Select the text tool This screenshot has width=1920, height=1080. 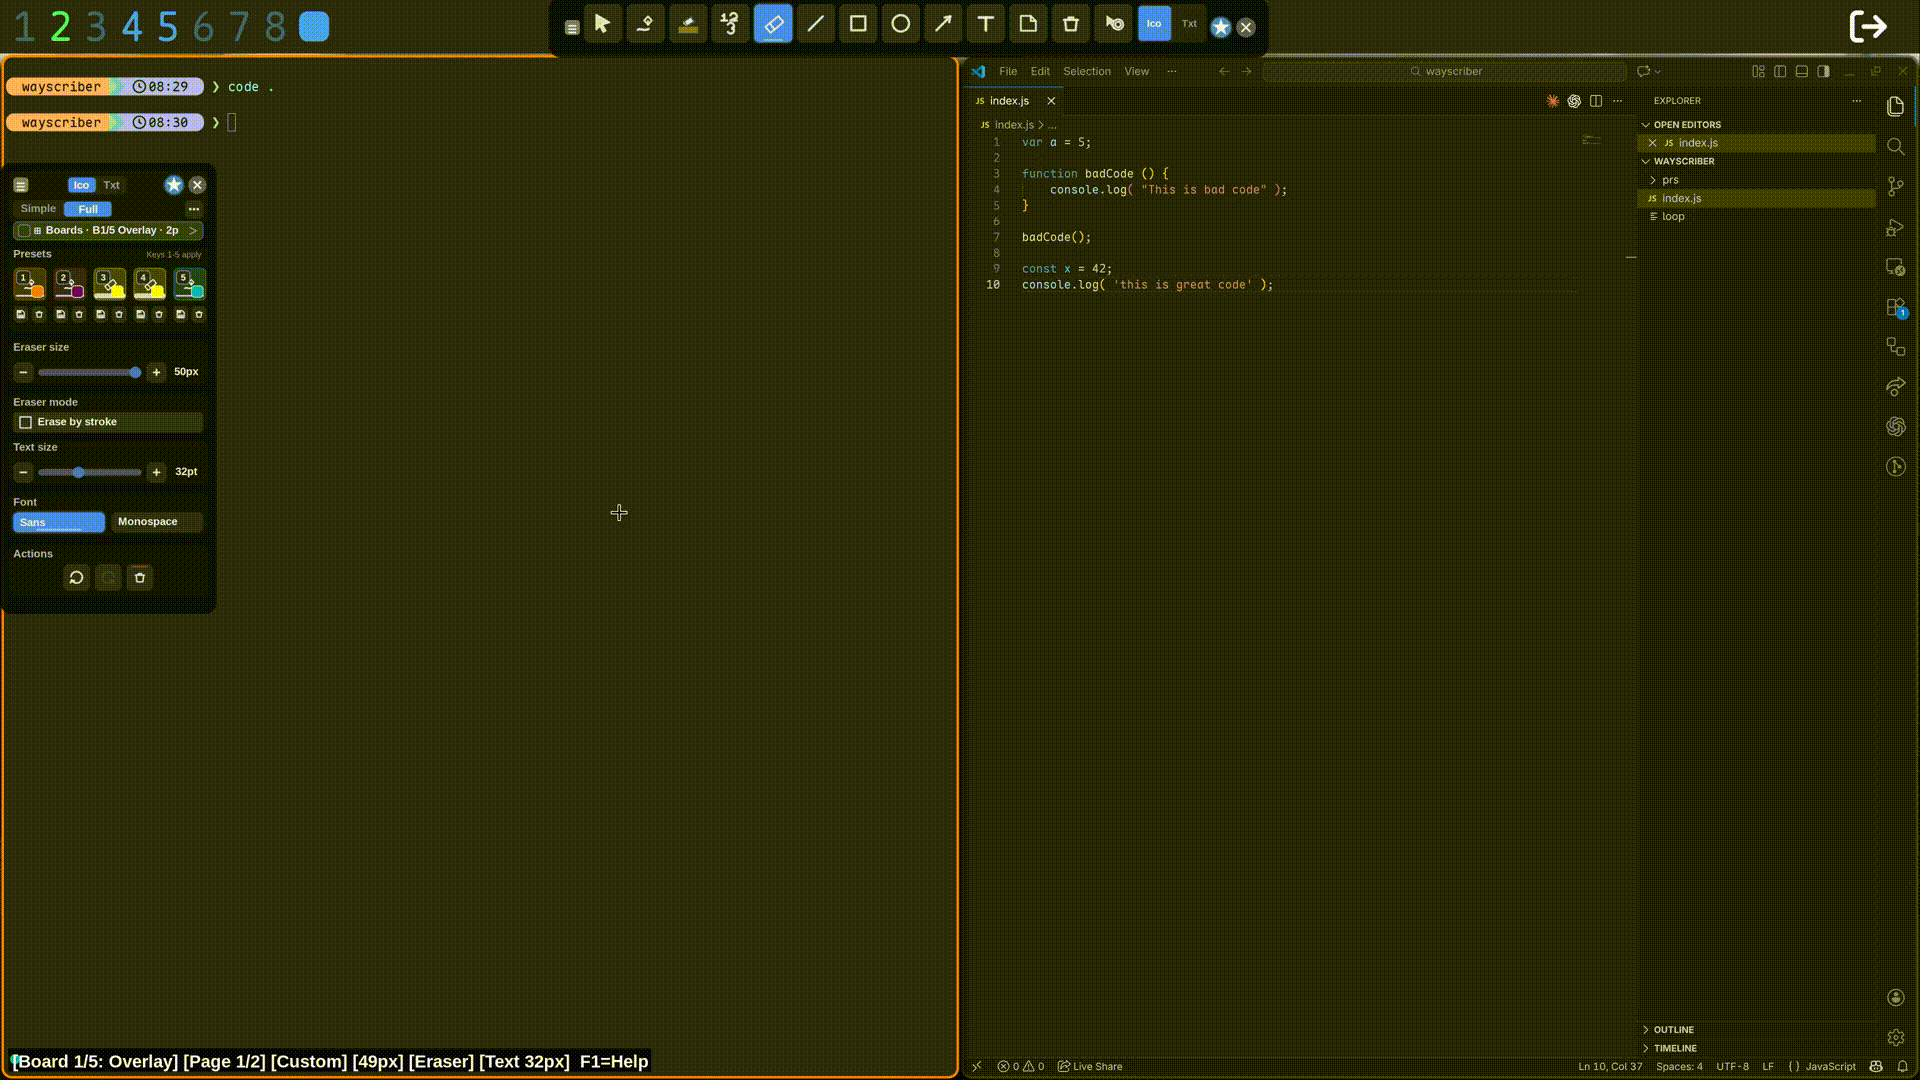pyautogui.click(x=985, y=24)
